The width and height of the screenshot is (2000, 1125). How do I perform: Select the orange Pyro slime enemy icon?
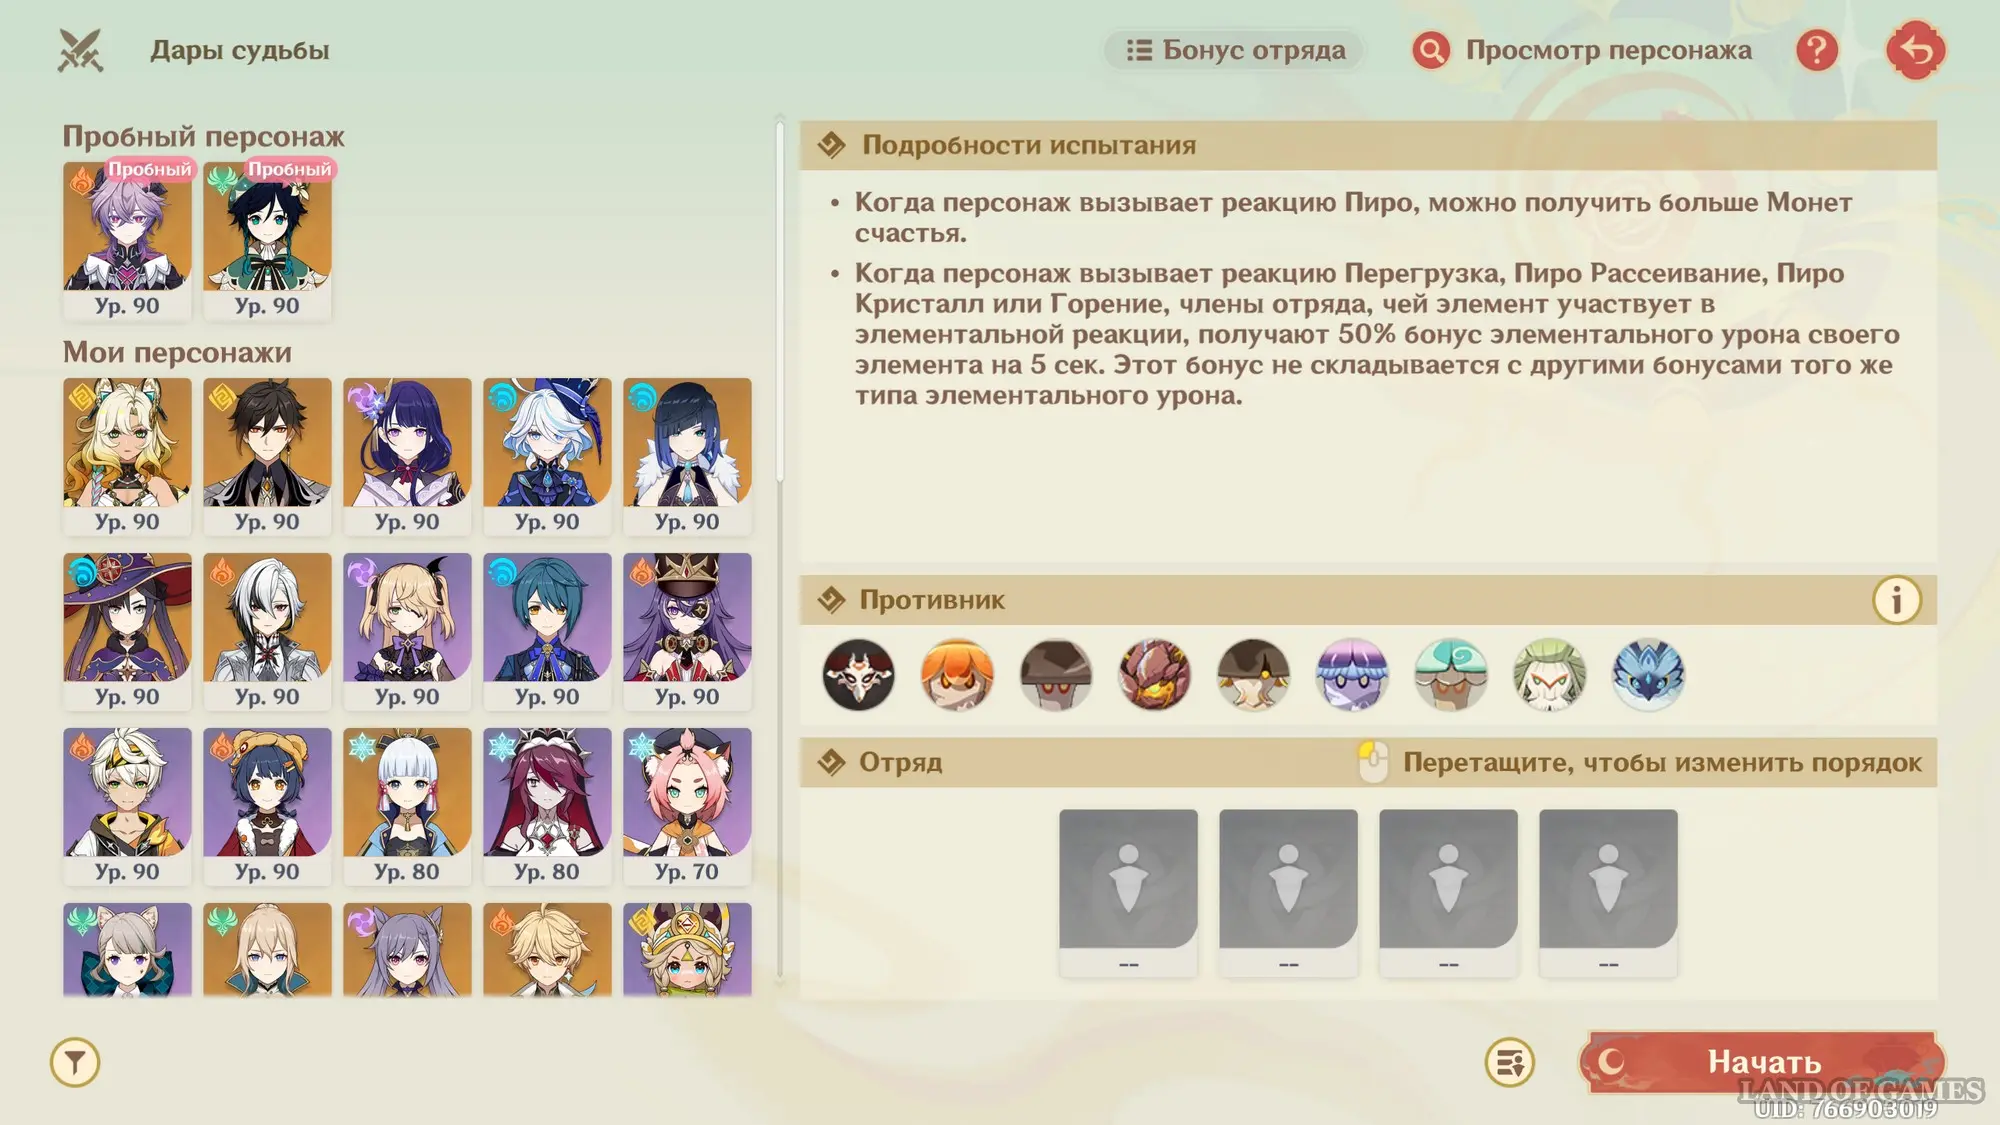(957, 675)
